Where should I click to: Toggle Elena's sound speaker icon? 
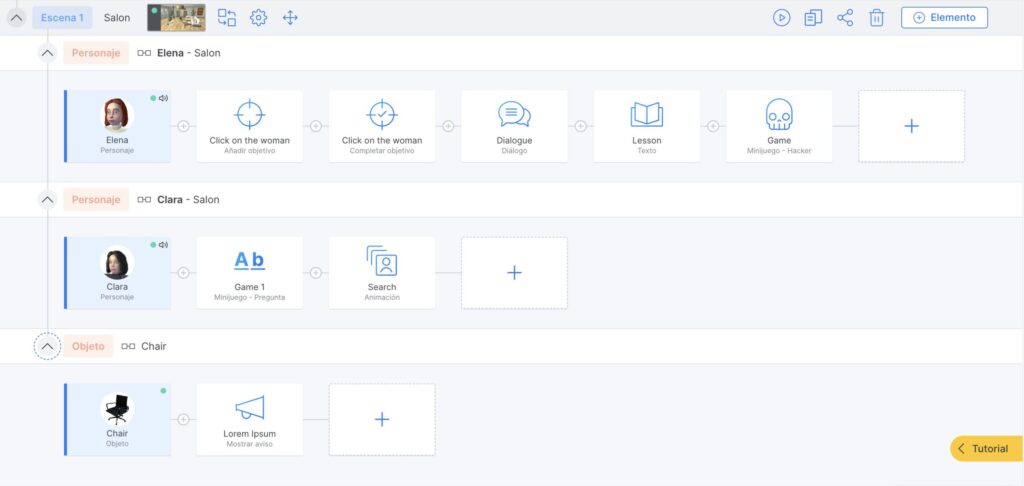coord(163,98)
